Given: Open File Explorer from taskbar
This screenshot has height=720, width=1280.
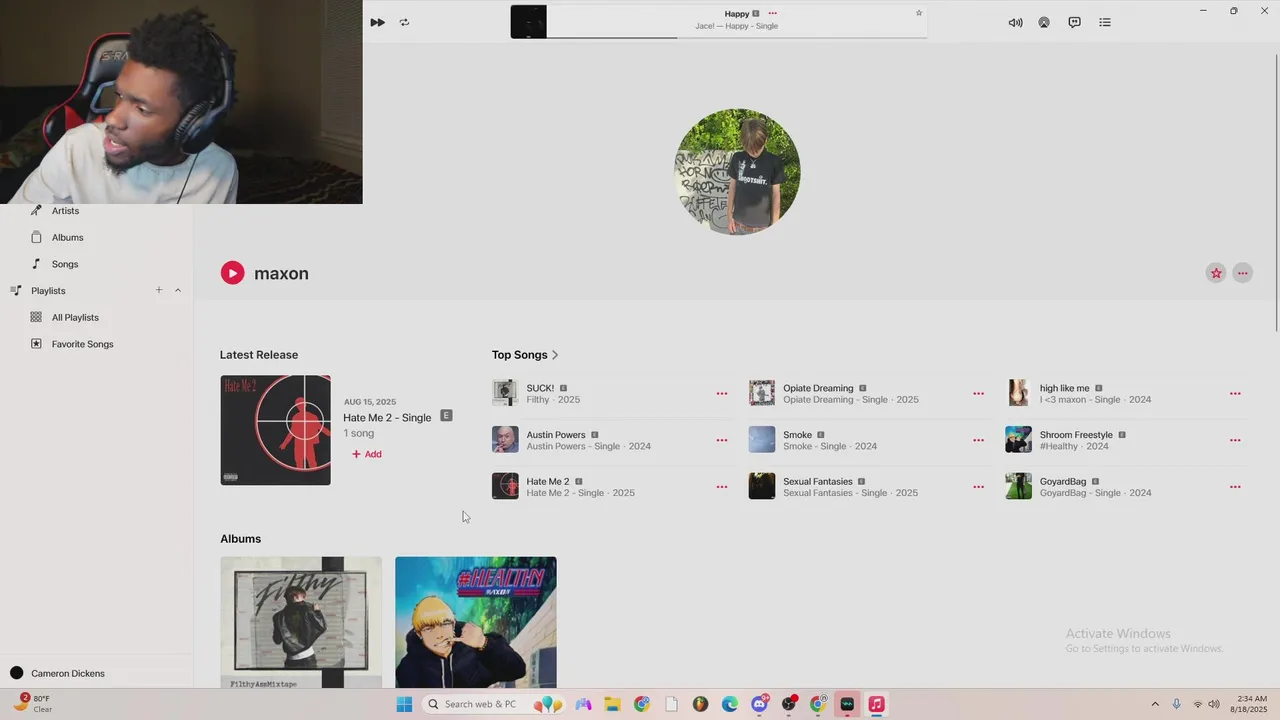Looking at the screenshot, I should point(612,704).
